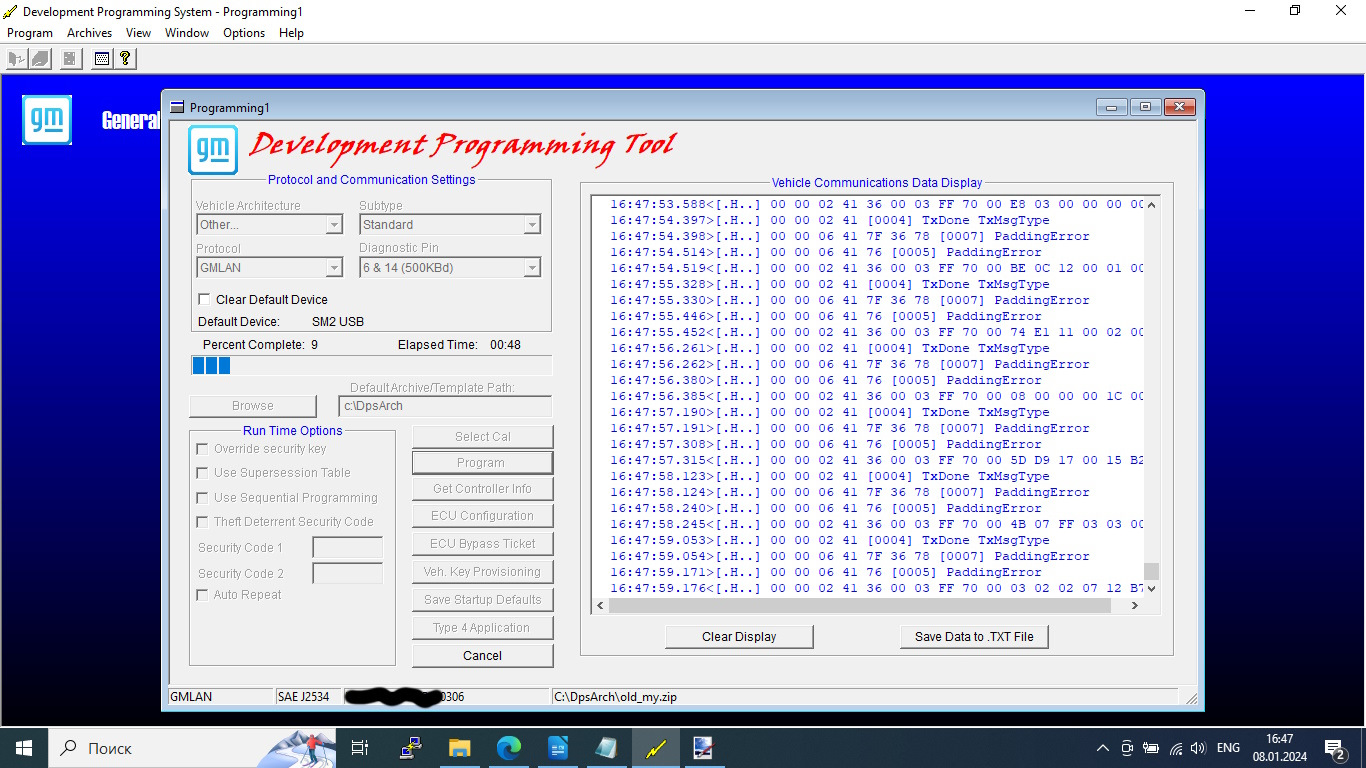Image resolution: width=1366 pixels, height=768 pixels.
Task: Open the Paint-like taskbar icon
Action: pyautogui.click(x=703, y=748)
